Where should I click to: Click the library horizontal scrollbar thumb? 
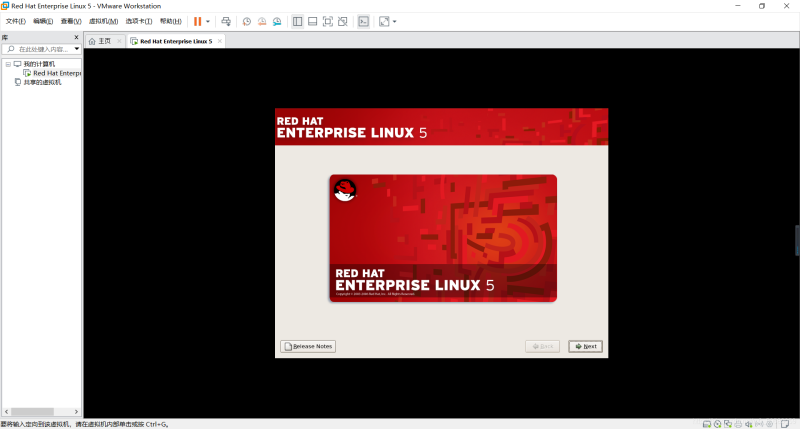click(x=33, y=412)
